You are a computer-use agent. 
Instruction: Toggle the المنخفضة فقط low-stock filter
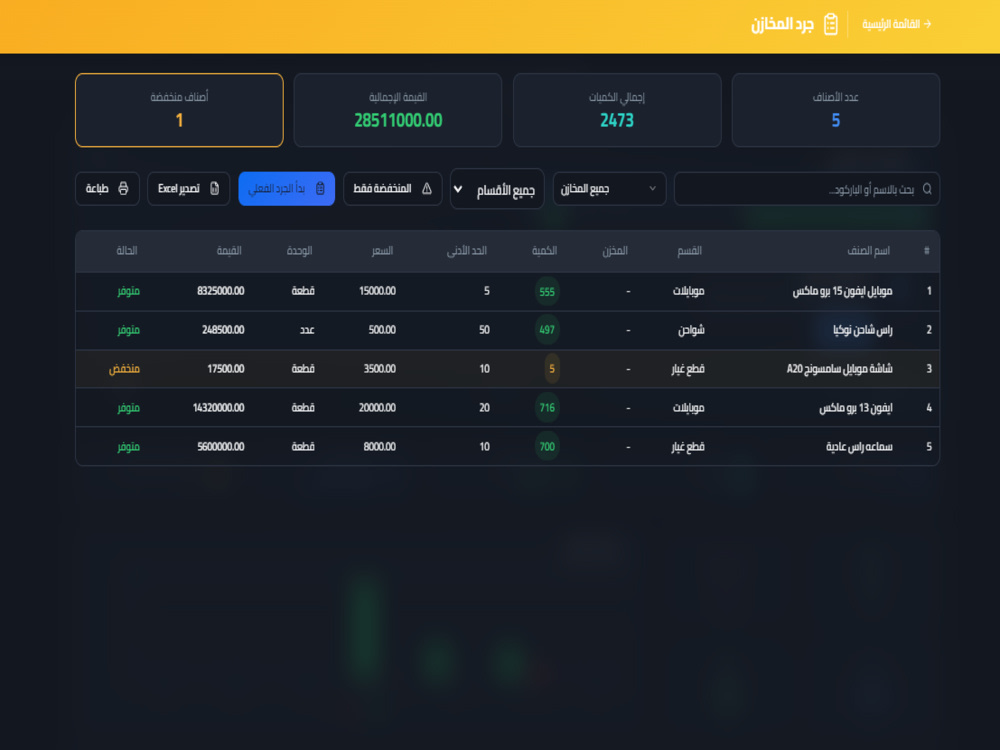click(x=392, y=189)
